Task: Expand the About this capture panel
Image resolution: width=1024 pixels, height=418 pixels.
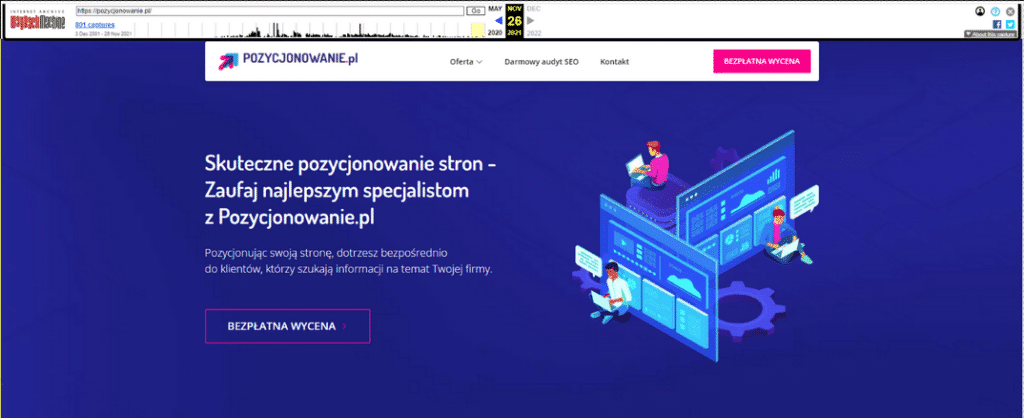Action: click(990, 34)
